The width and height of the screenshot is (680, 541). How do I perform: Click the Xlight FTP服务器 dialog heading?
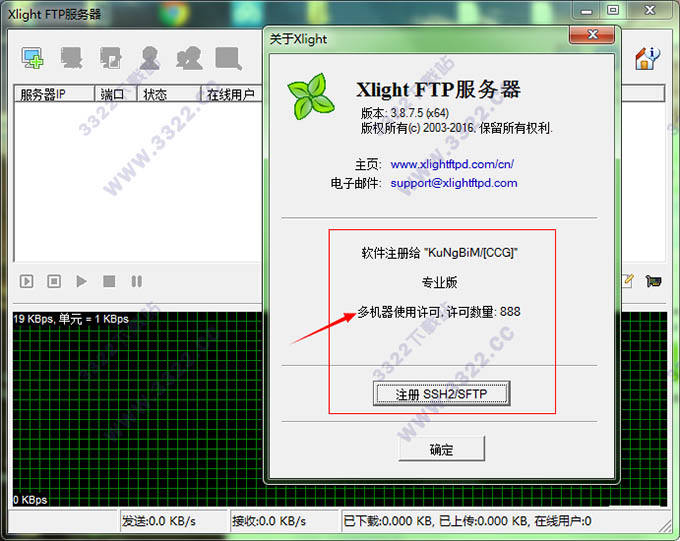pos(438,90)
